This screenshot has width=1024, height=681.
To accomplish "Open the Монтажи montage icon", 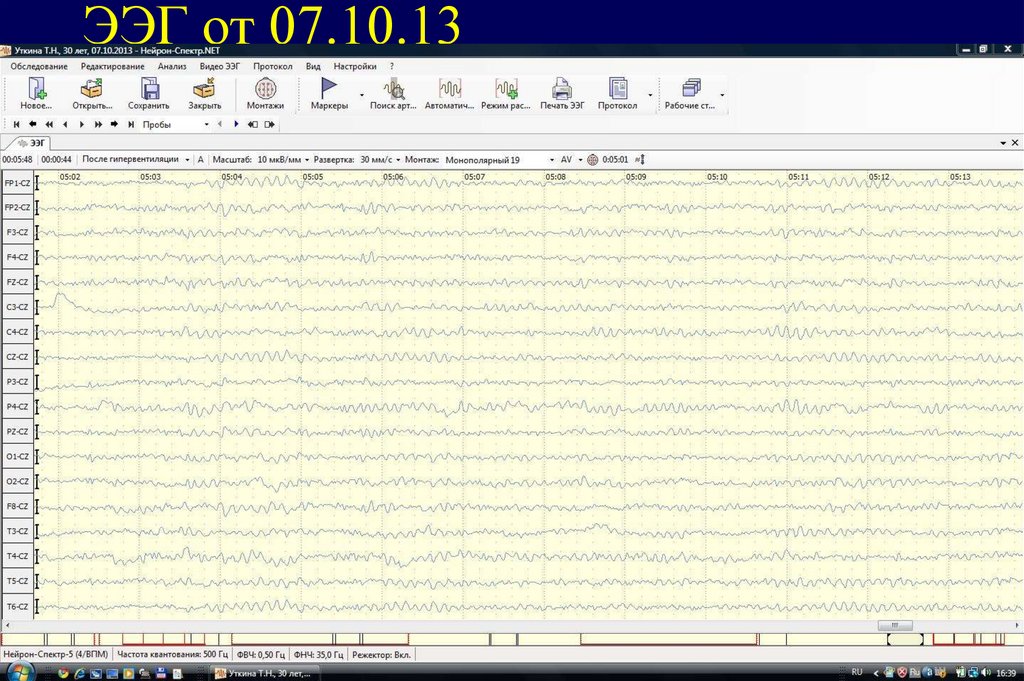I will coord(265,92).
